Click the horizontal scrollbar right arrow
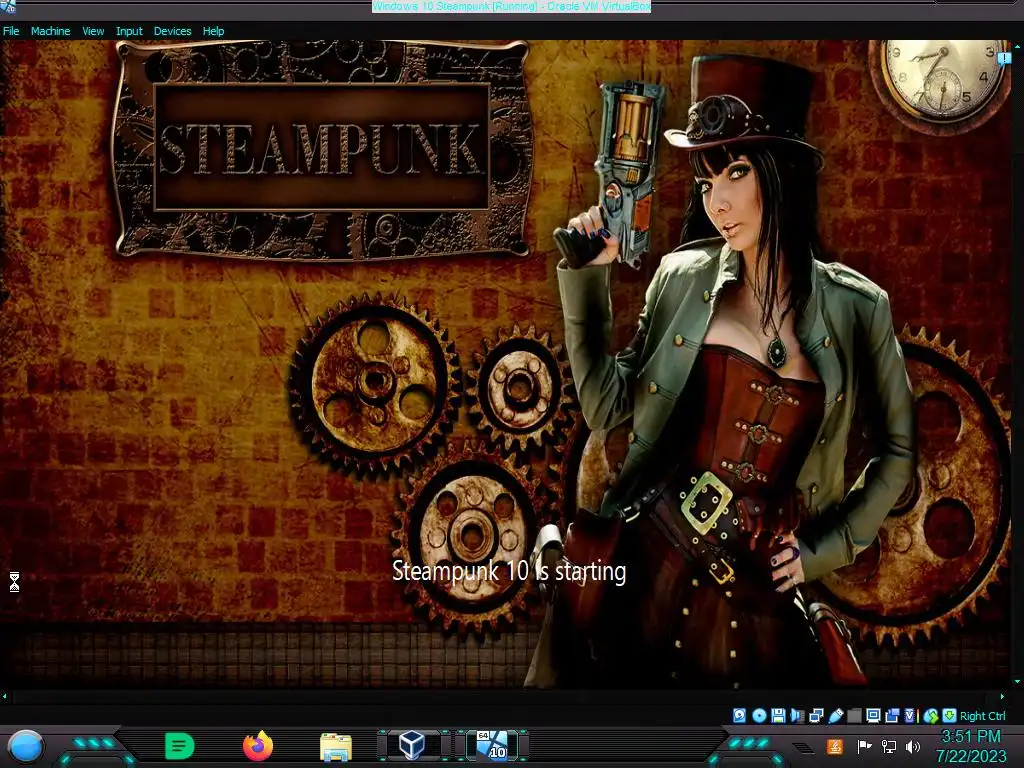The width and height of the screenshot is (1024, 768). 1002,696
